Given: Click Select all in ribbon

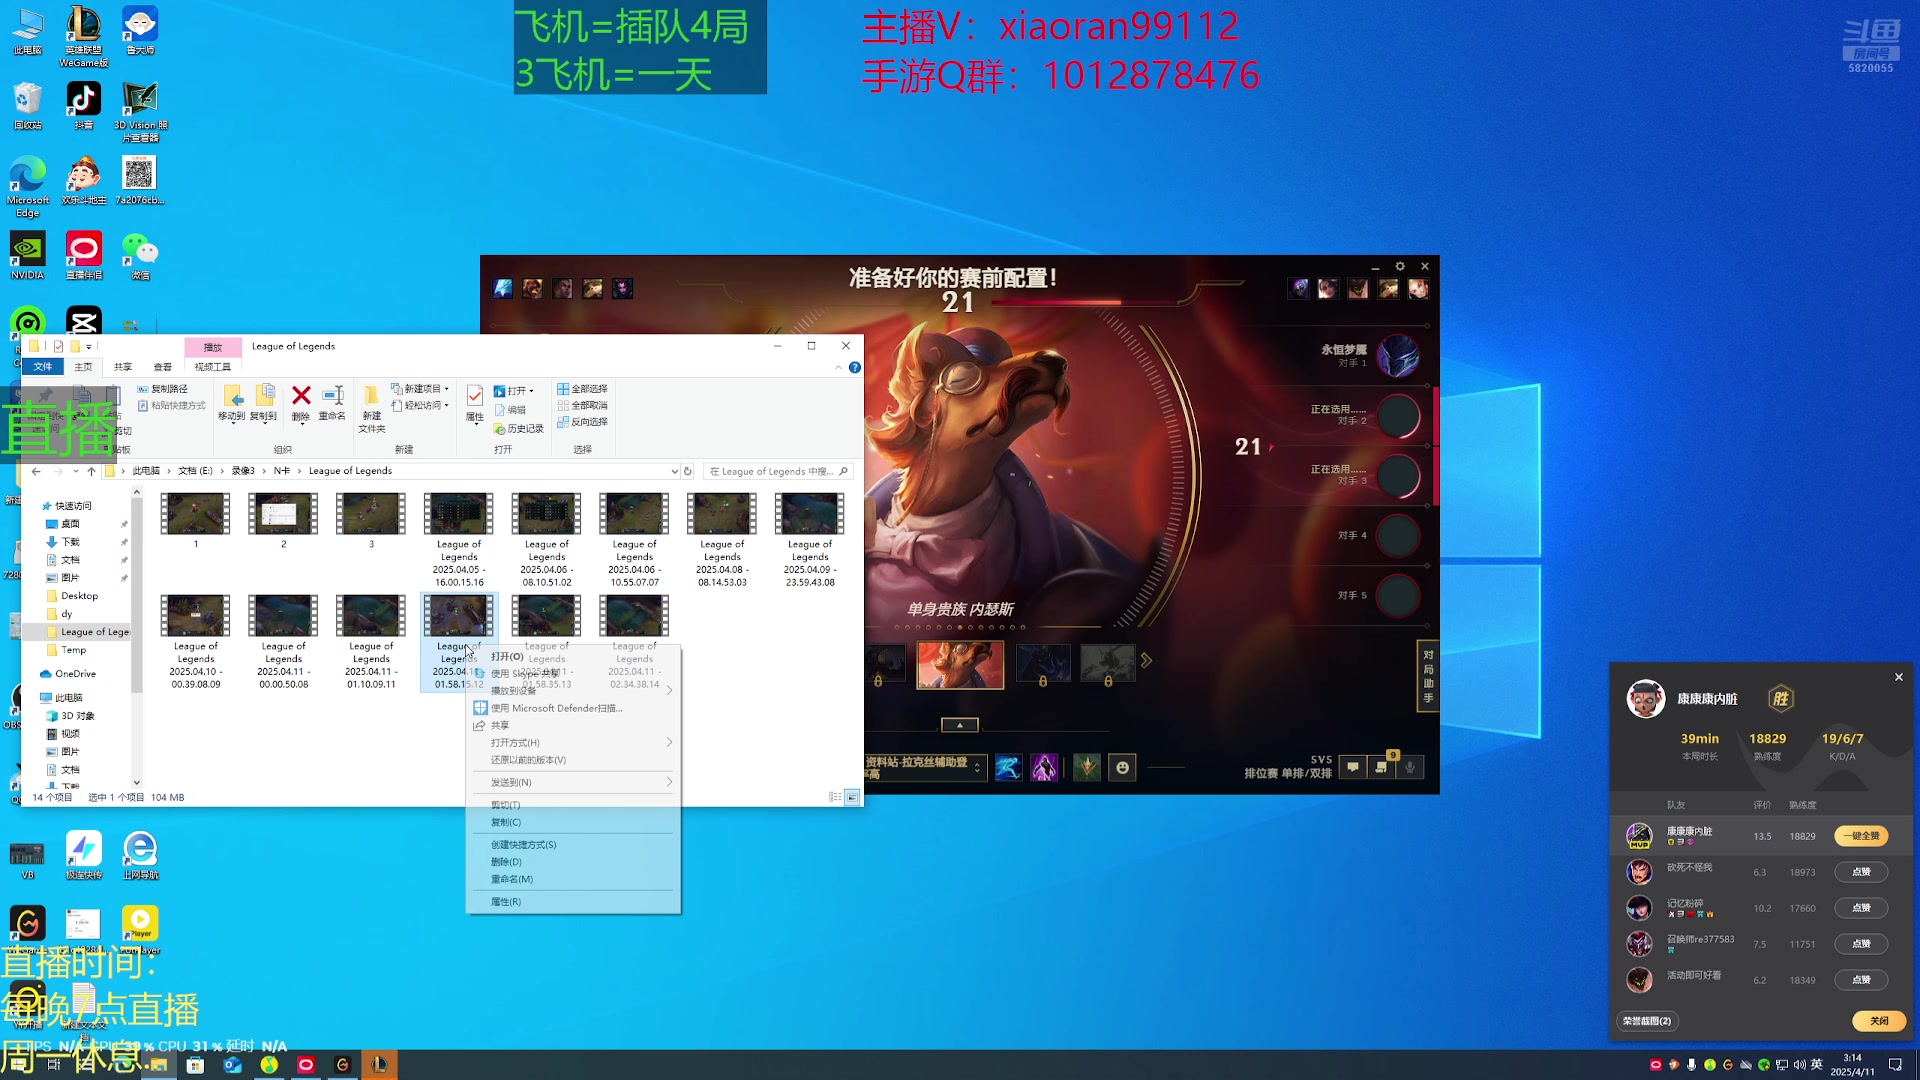Looking at the screenshot, I should 582,389.
